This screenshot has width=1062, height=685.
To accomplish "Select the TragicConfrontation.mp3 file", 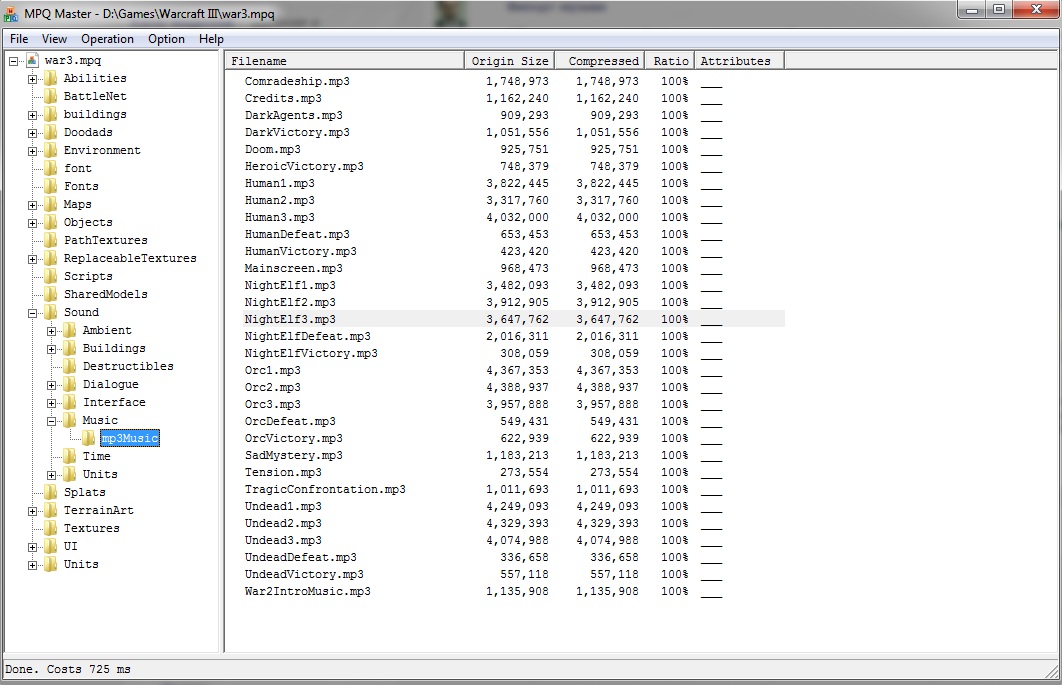I will click(325, 489).
